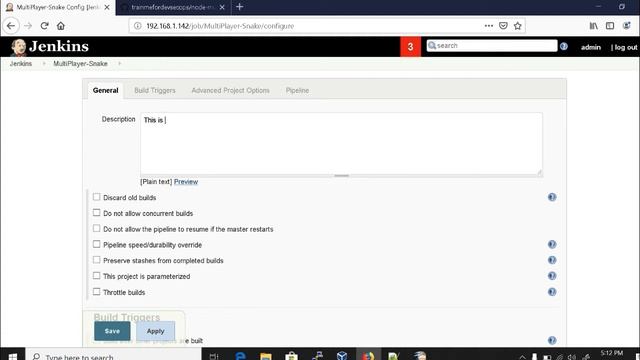Screen dimensions: 640x360
Task: Go to Jenkins breadcrumb link
Action: 21,64
